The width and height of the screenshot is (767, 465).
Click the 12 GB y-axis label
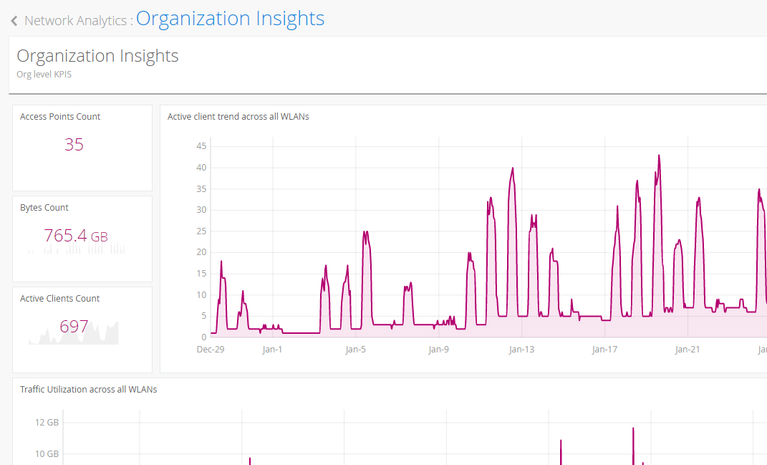pyautogui.click(x=47, y=423)
